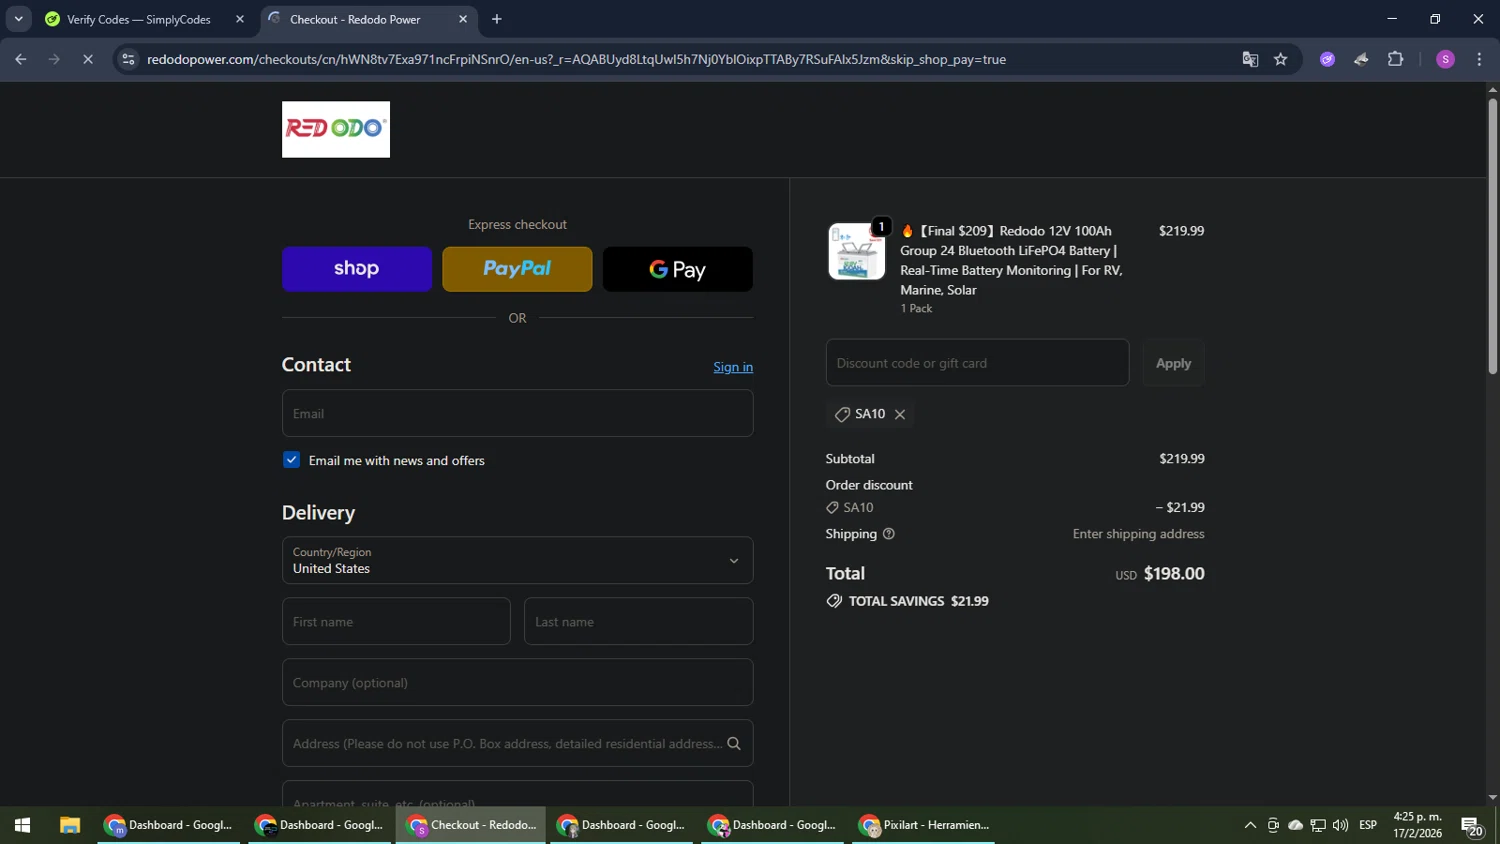Show hidden system tray icons
The width and height of the screenshot is (1500, 844).
[1250, 825]
